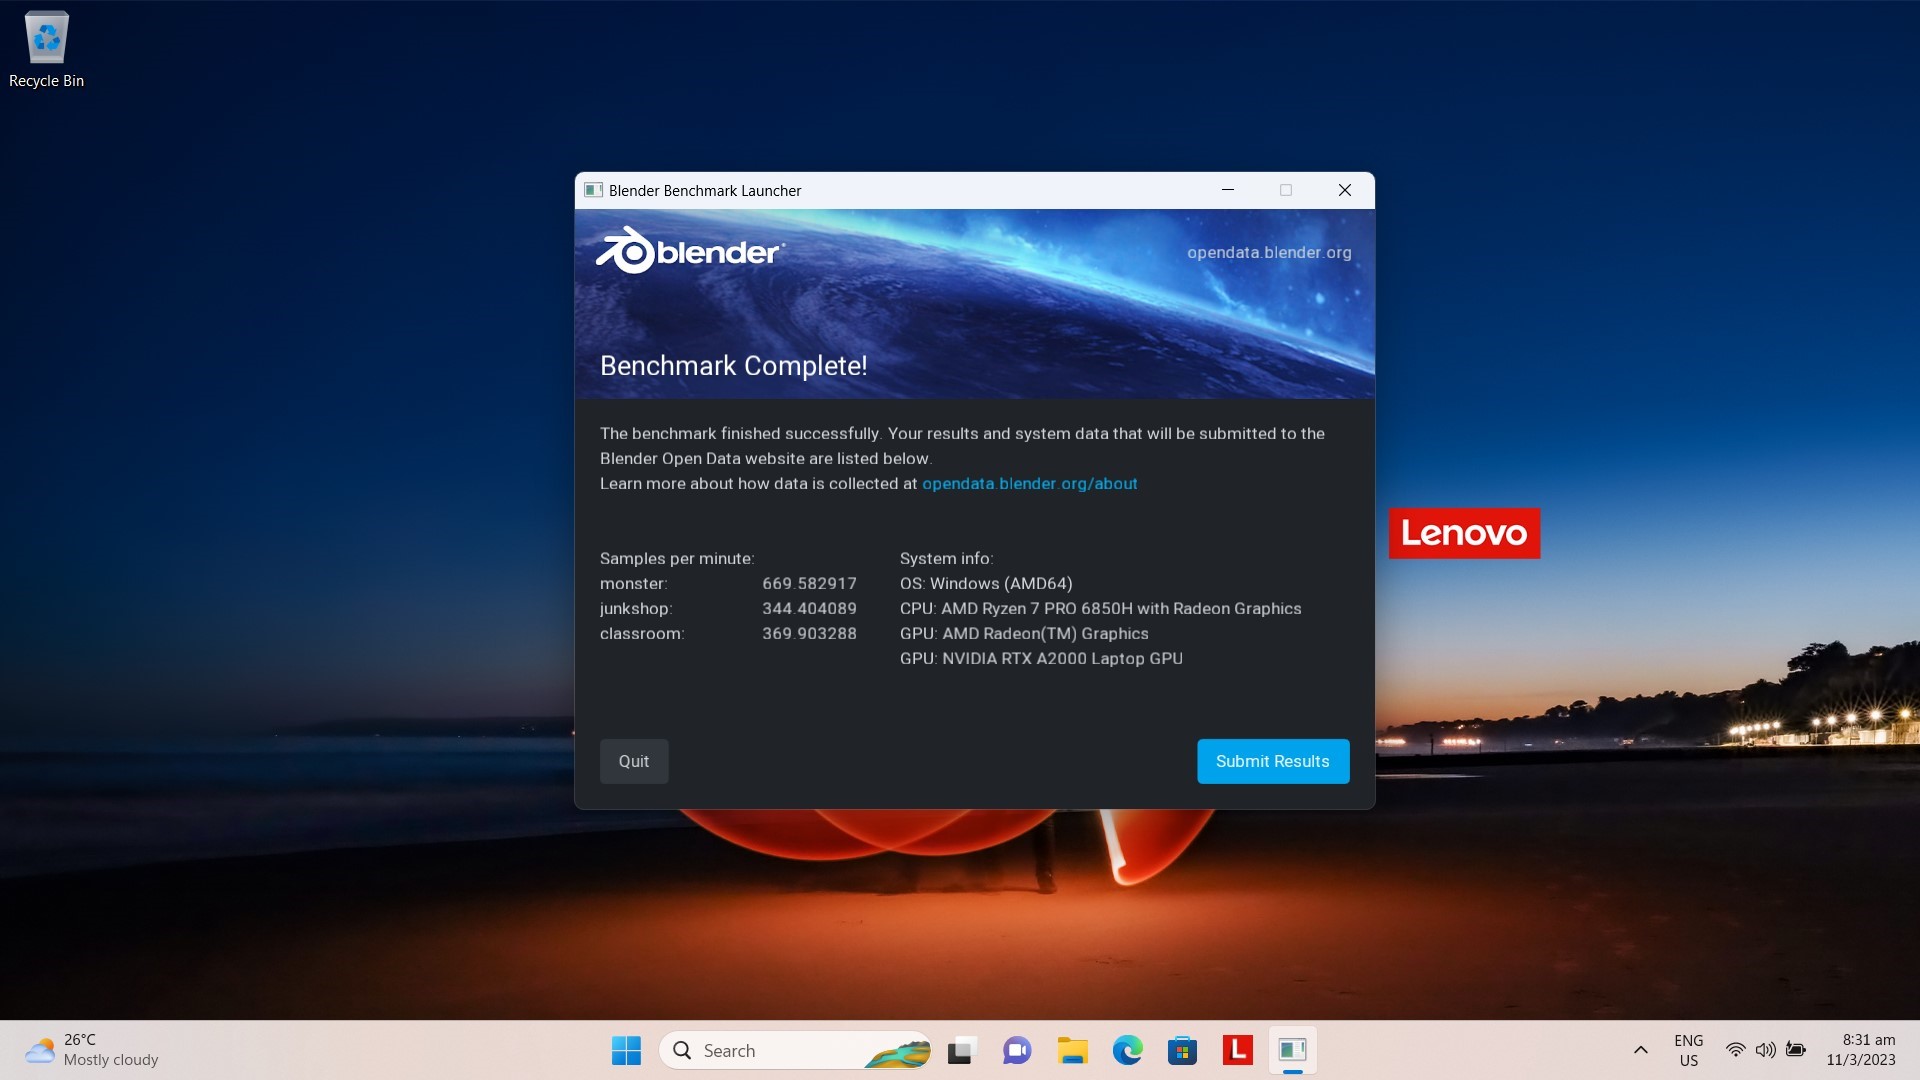The image size is (1920, 1080).
Task: Open the weather widget showing 26°C
Action: pos(92,1050)
